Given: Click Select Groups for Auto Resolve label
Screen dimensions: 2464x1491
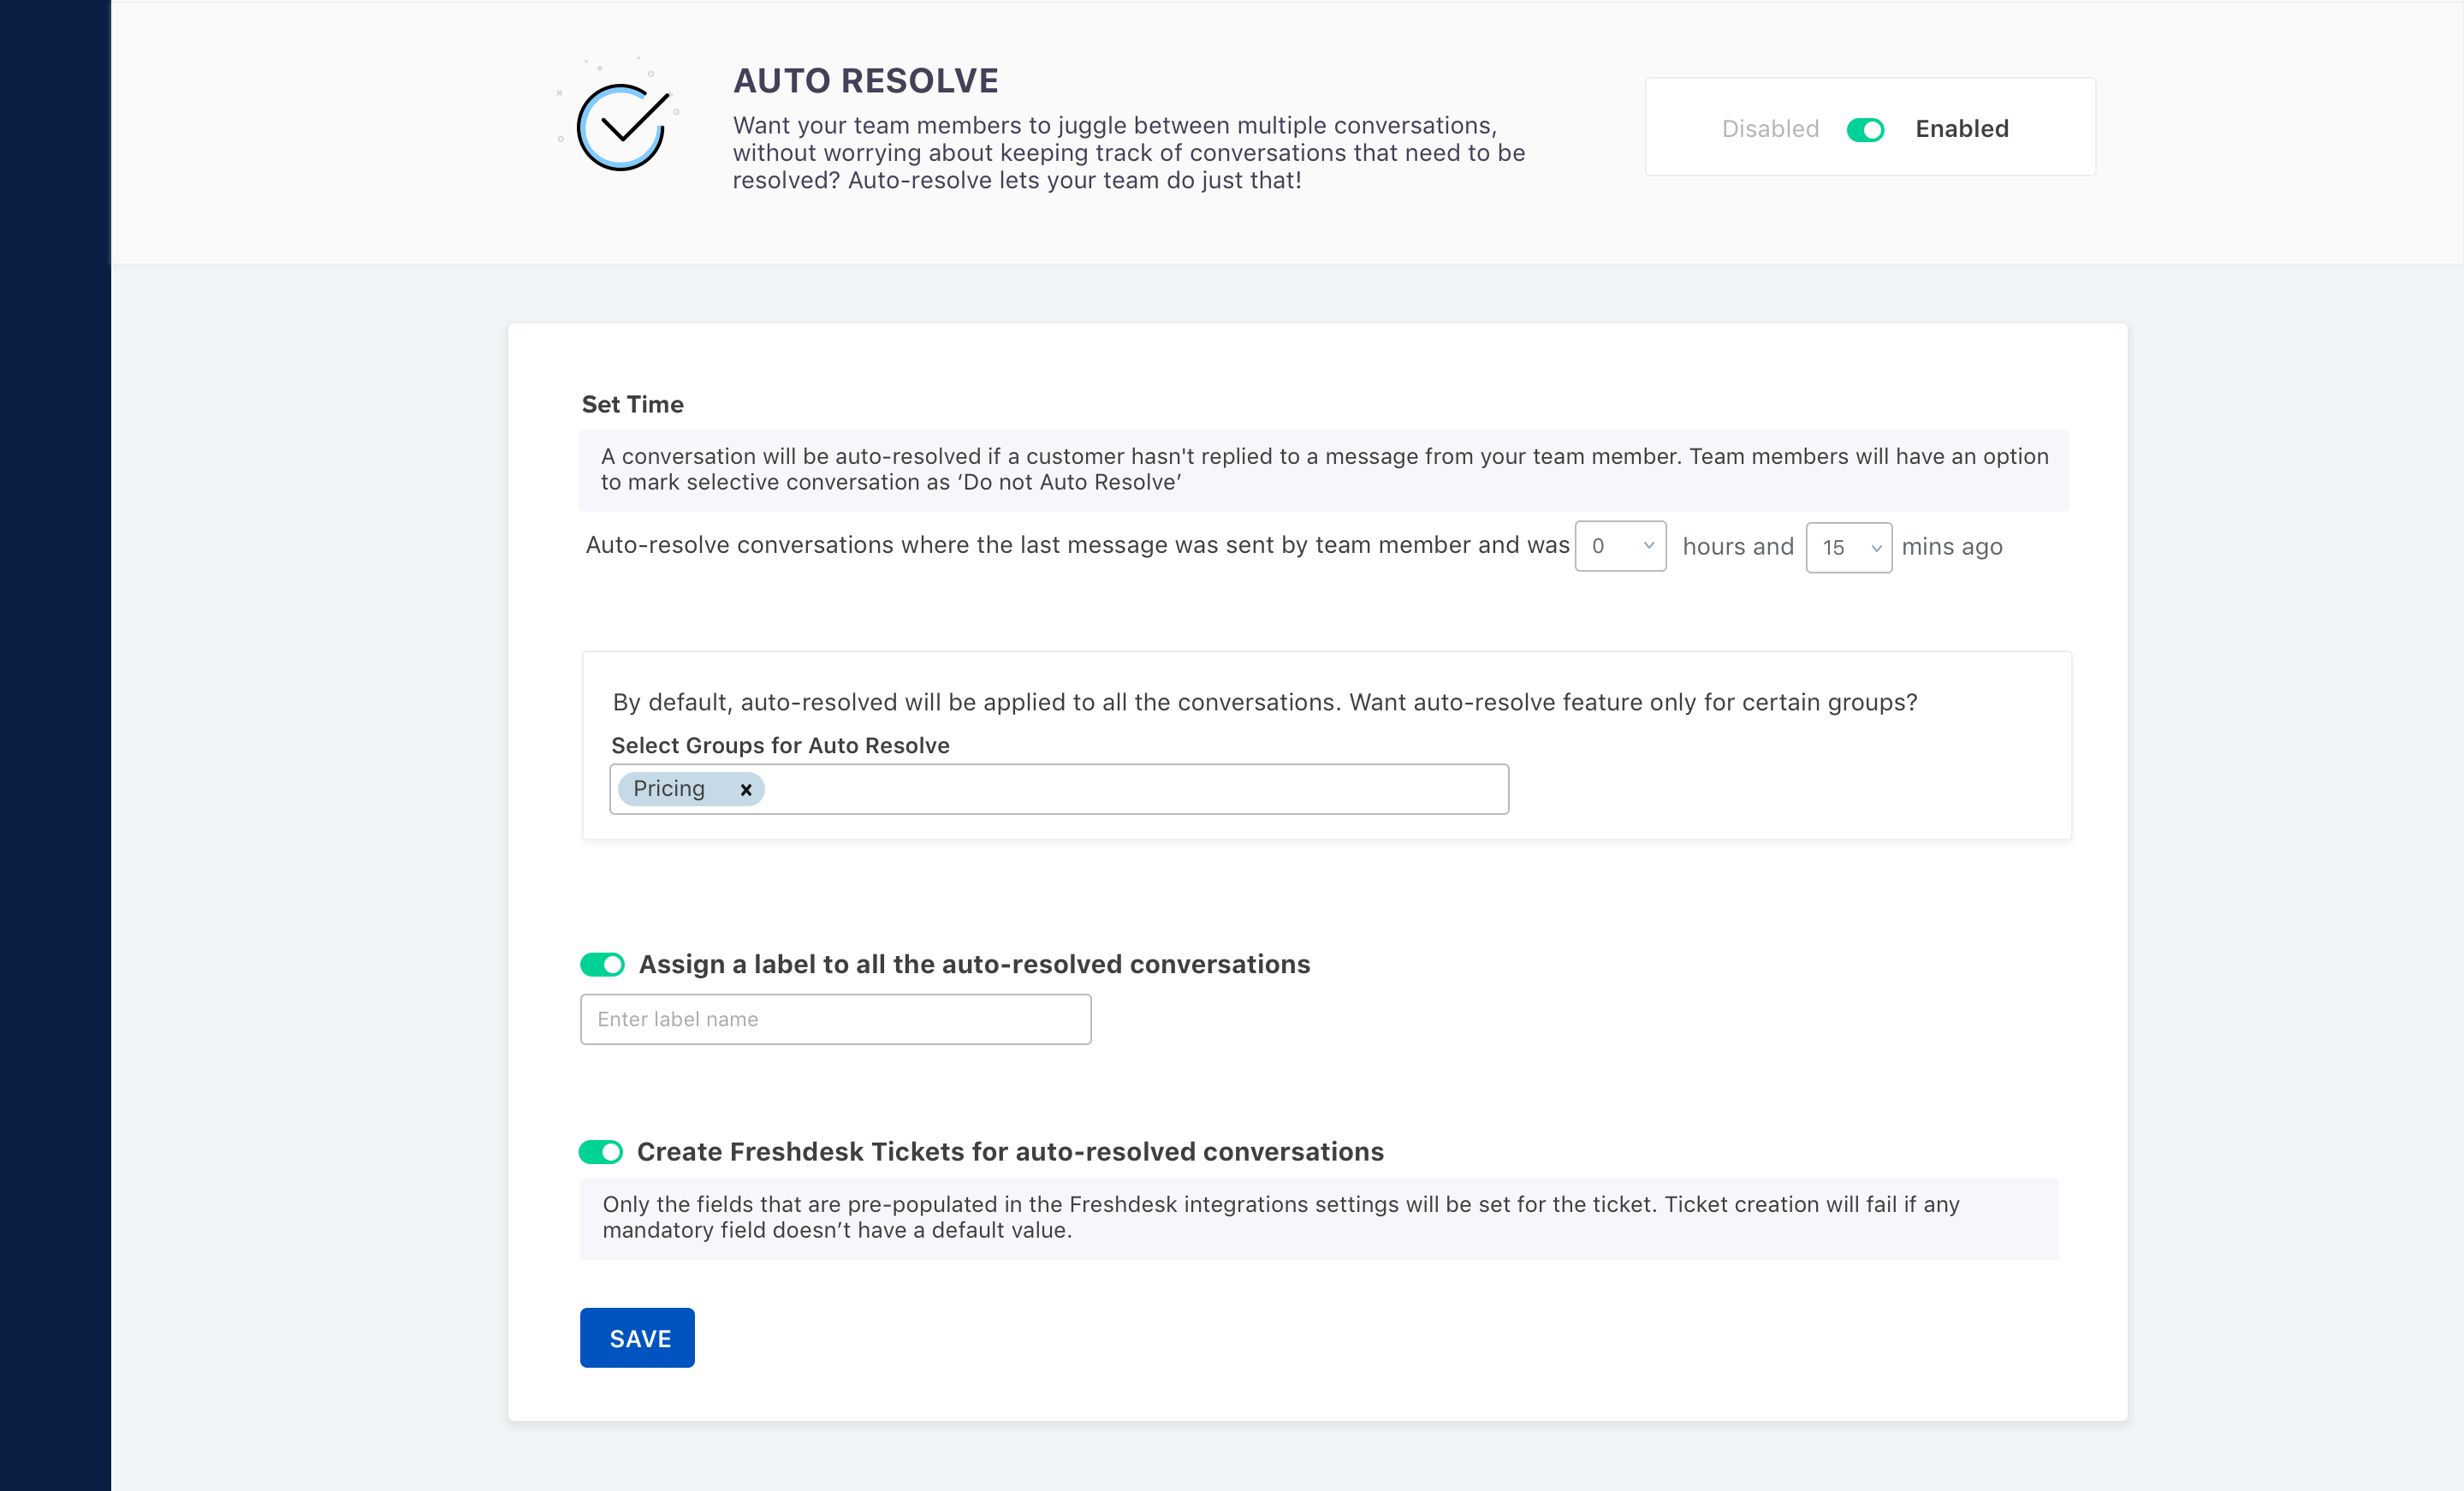Looking at the screenshot, I should (x=780, y=745).
